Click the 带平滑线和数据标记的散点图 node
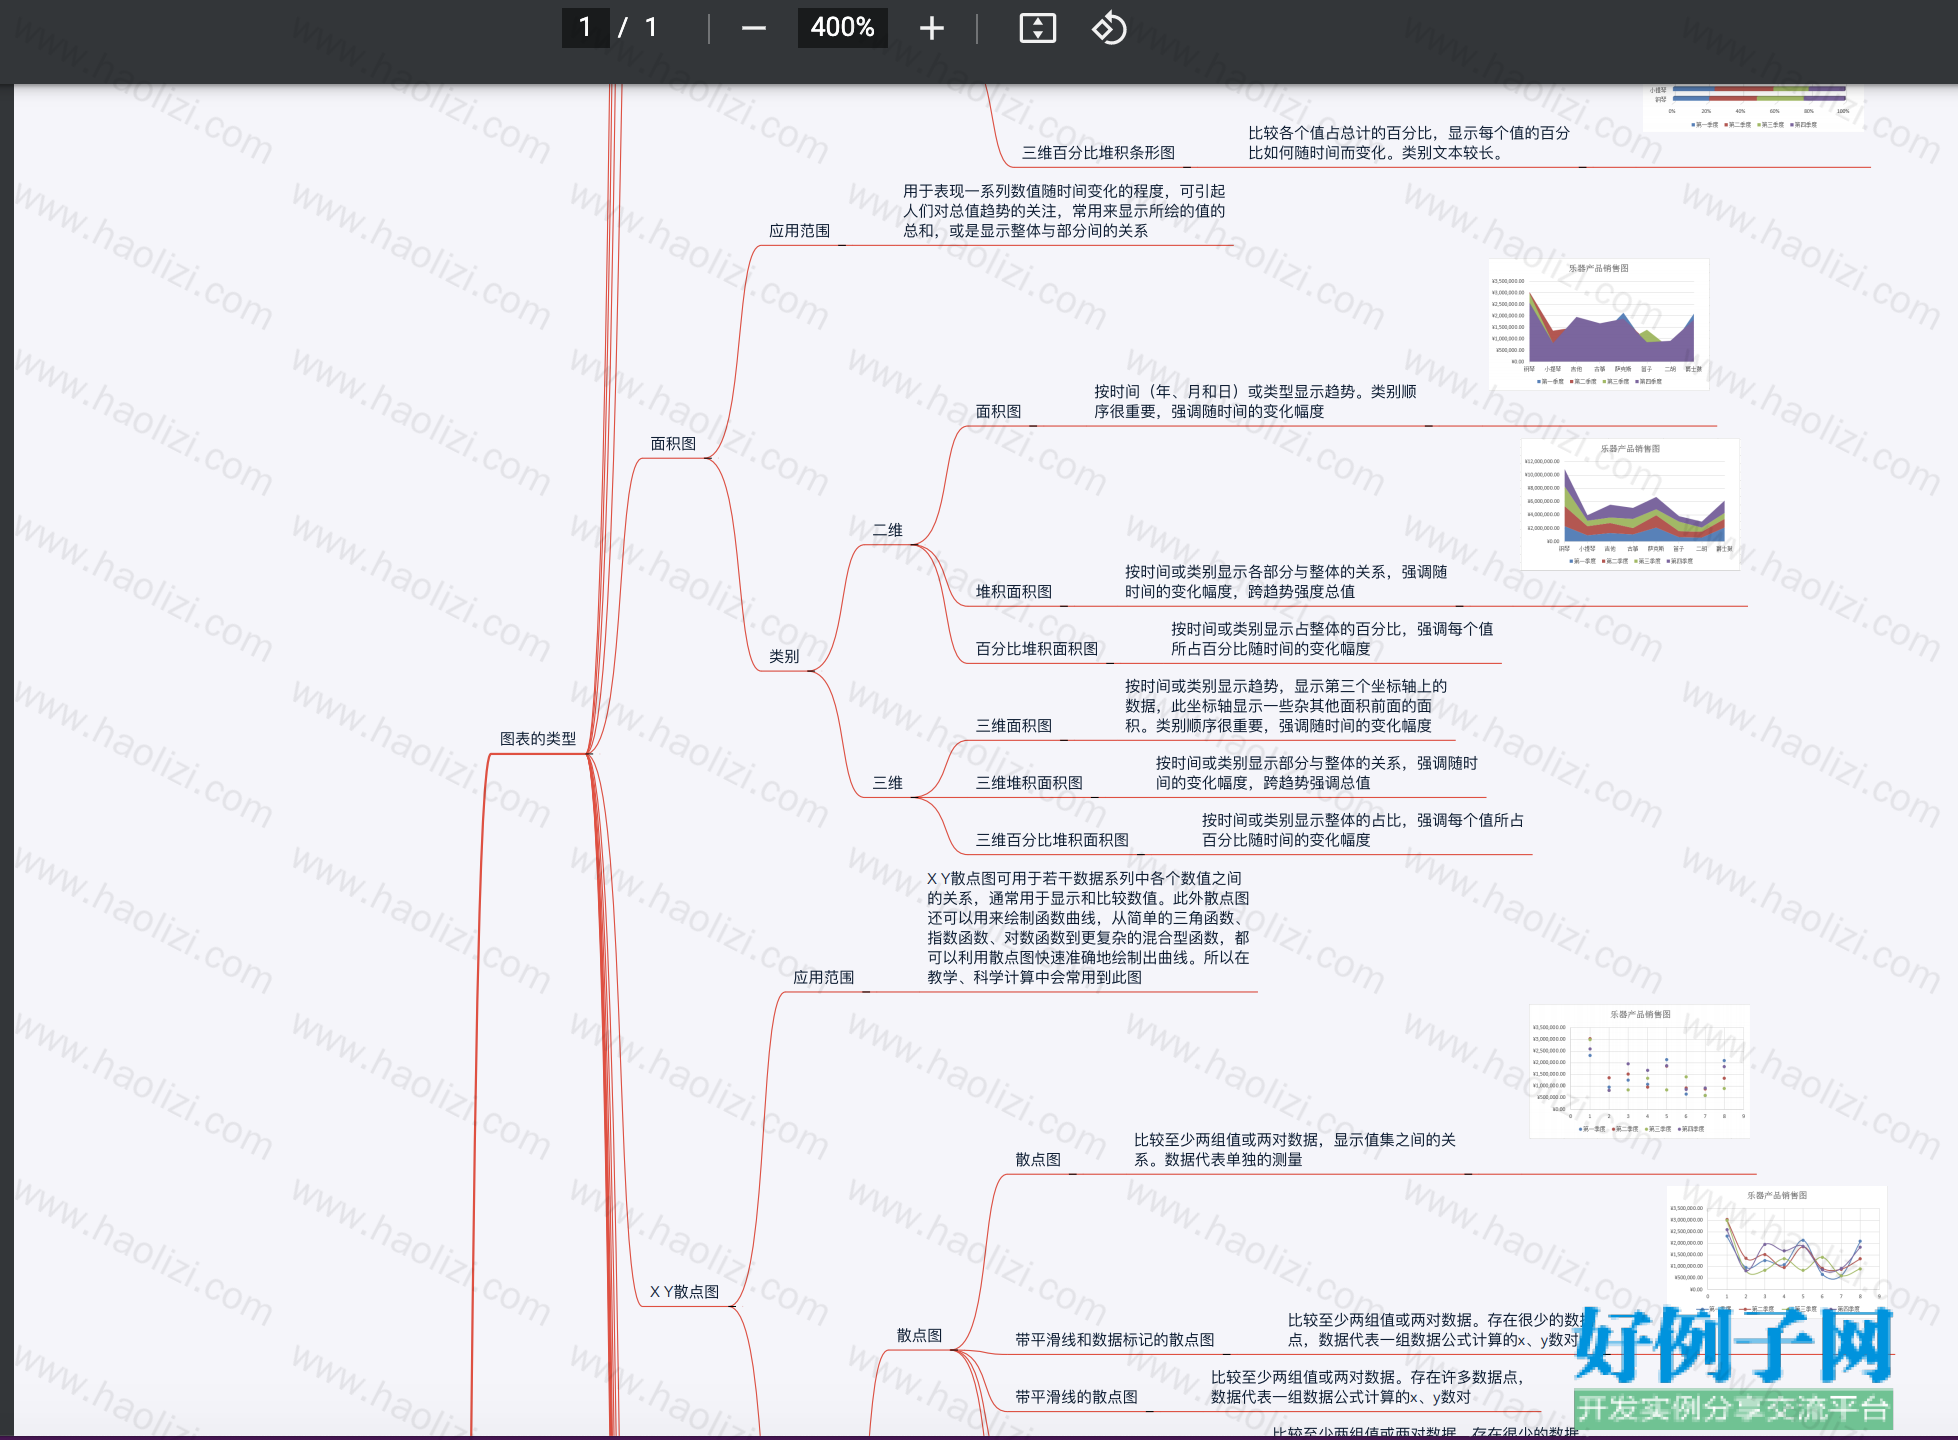The image size is (1958, 1440). (1115, 1340)
